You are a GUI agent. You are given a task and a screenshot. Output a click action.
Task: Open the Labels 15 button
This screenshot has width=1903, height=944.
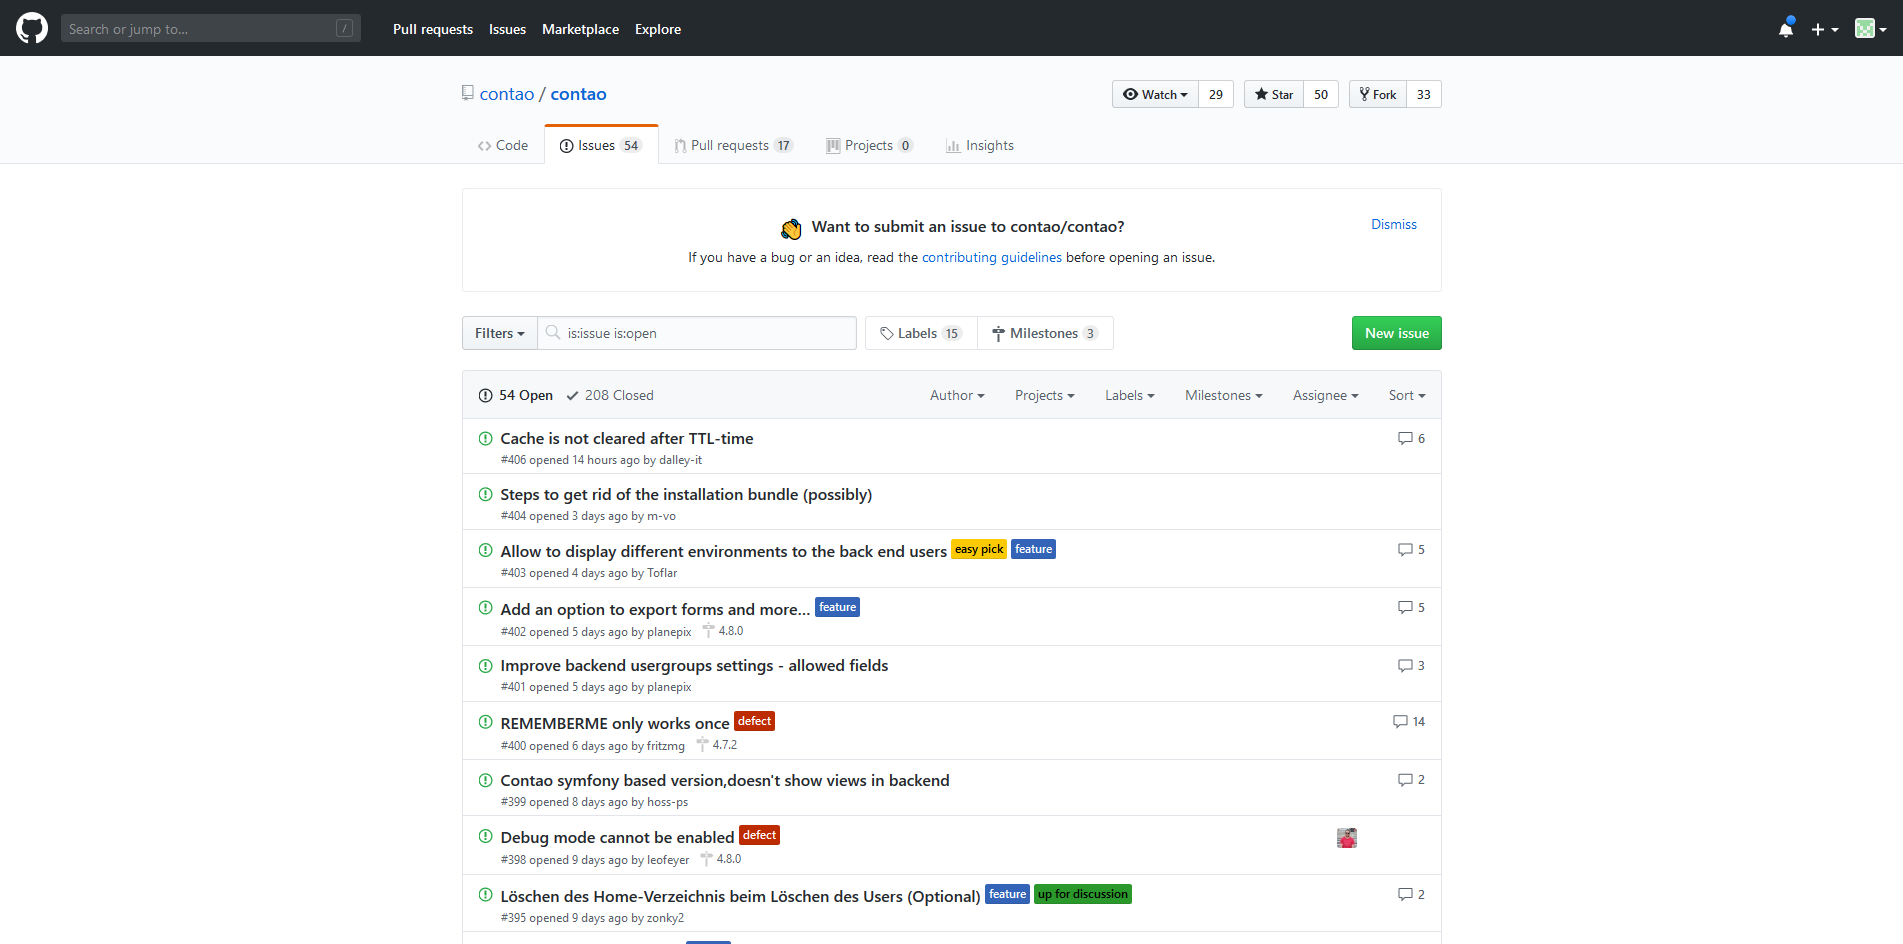pyautogui.click(x=921, y=333)
